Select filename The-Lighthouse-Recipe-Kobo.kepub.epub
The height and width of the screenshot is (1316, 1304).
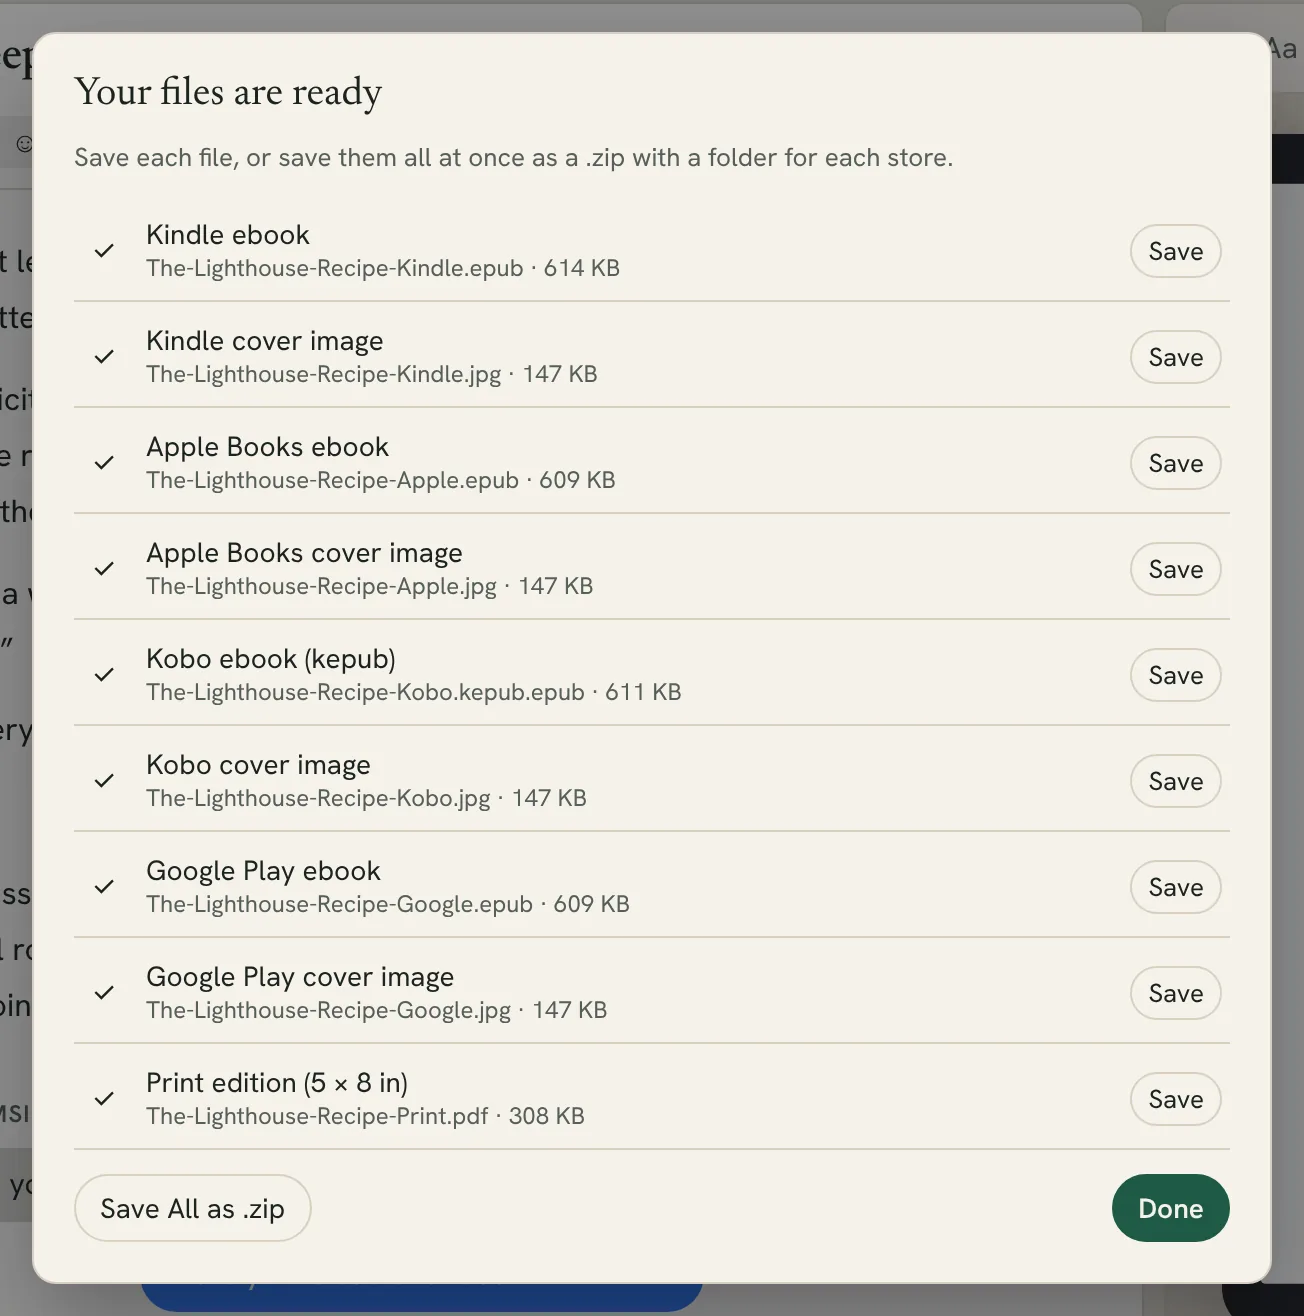(365, 693)
